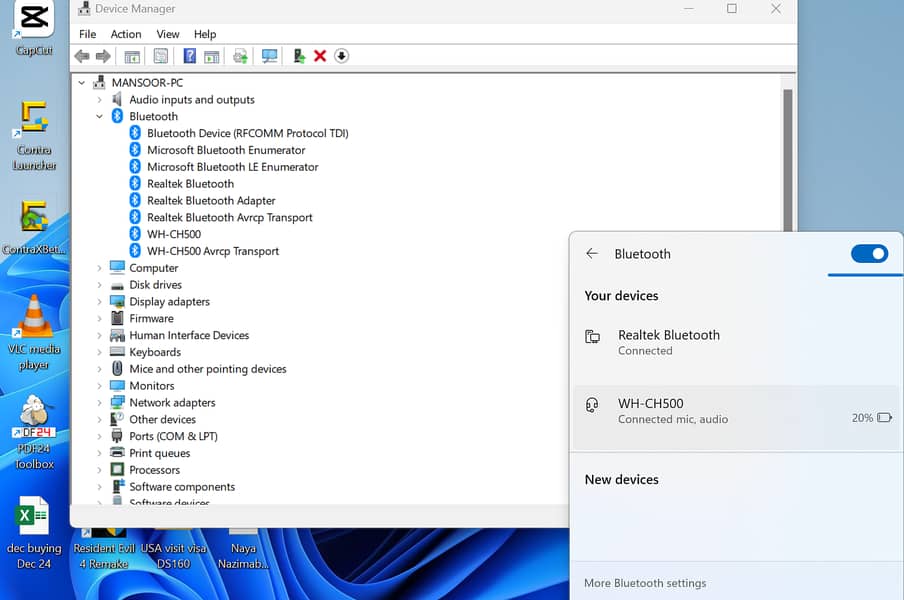Expand Human Interface Devices chevron

(99, 335)
